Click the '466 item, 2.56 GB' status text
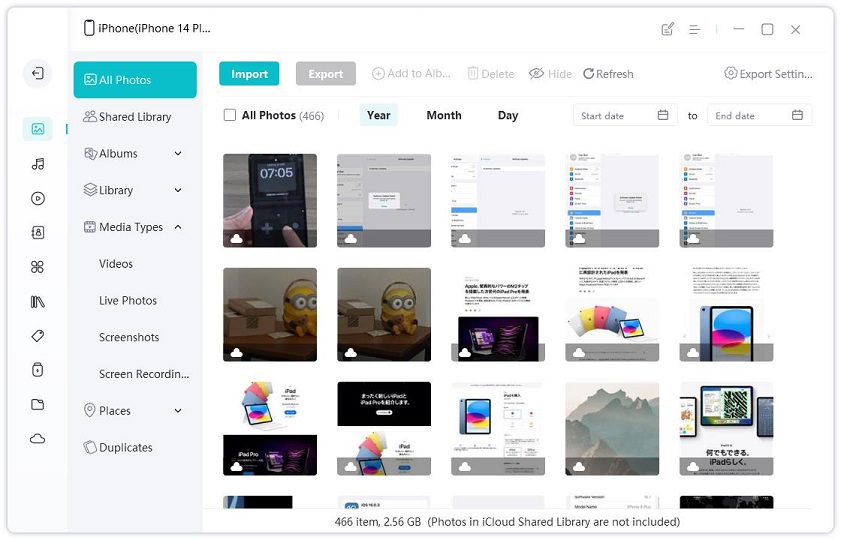The height and width of the screenshot is (540, 841). coord(378,522)
